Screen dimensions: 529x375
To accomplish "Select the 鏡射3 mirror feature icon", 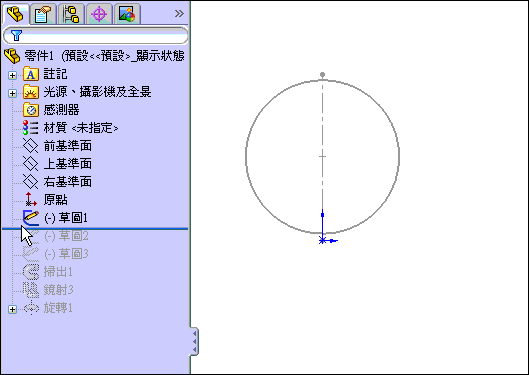I will coord(31,290).
